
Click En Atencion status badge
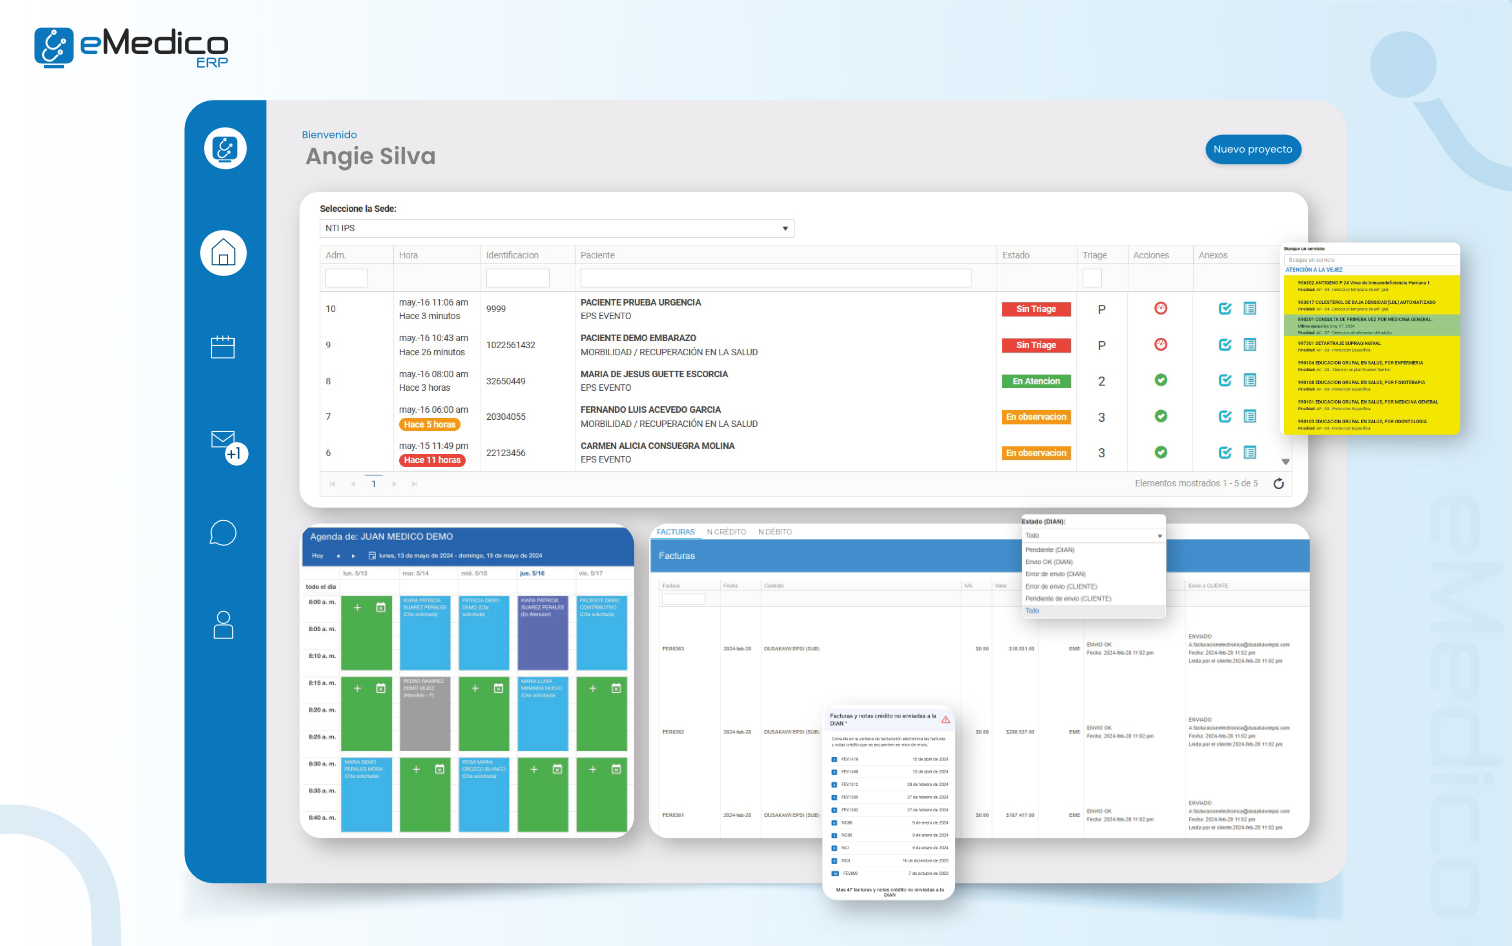(x=1036, y=381)
